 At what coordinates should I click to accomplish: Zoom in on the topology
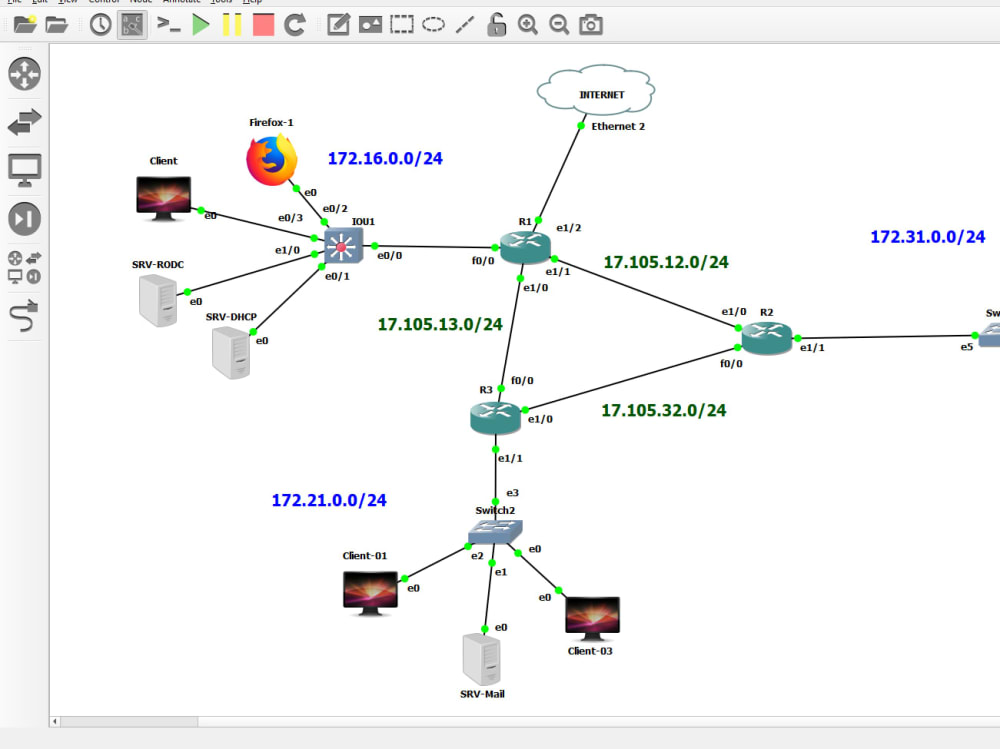point(528,24)
